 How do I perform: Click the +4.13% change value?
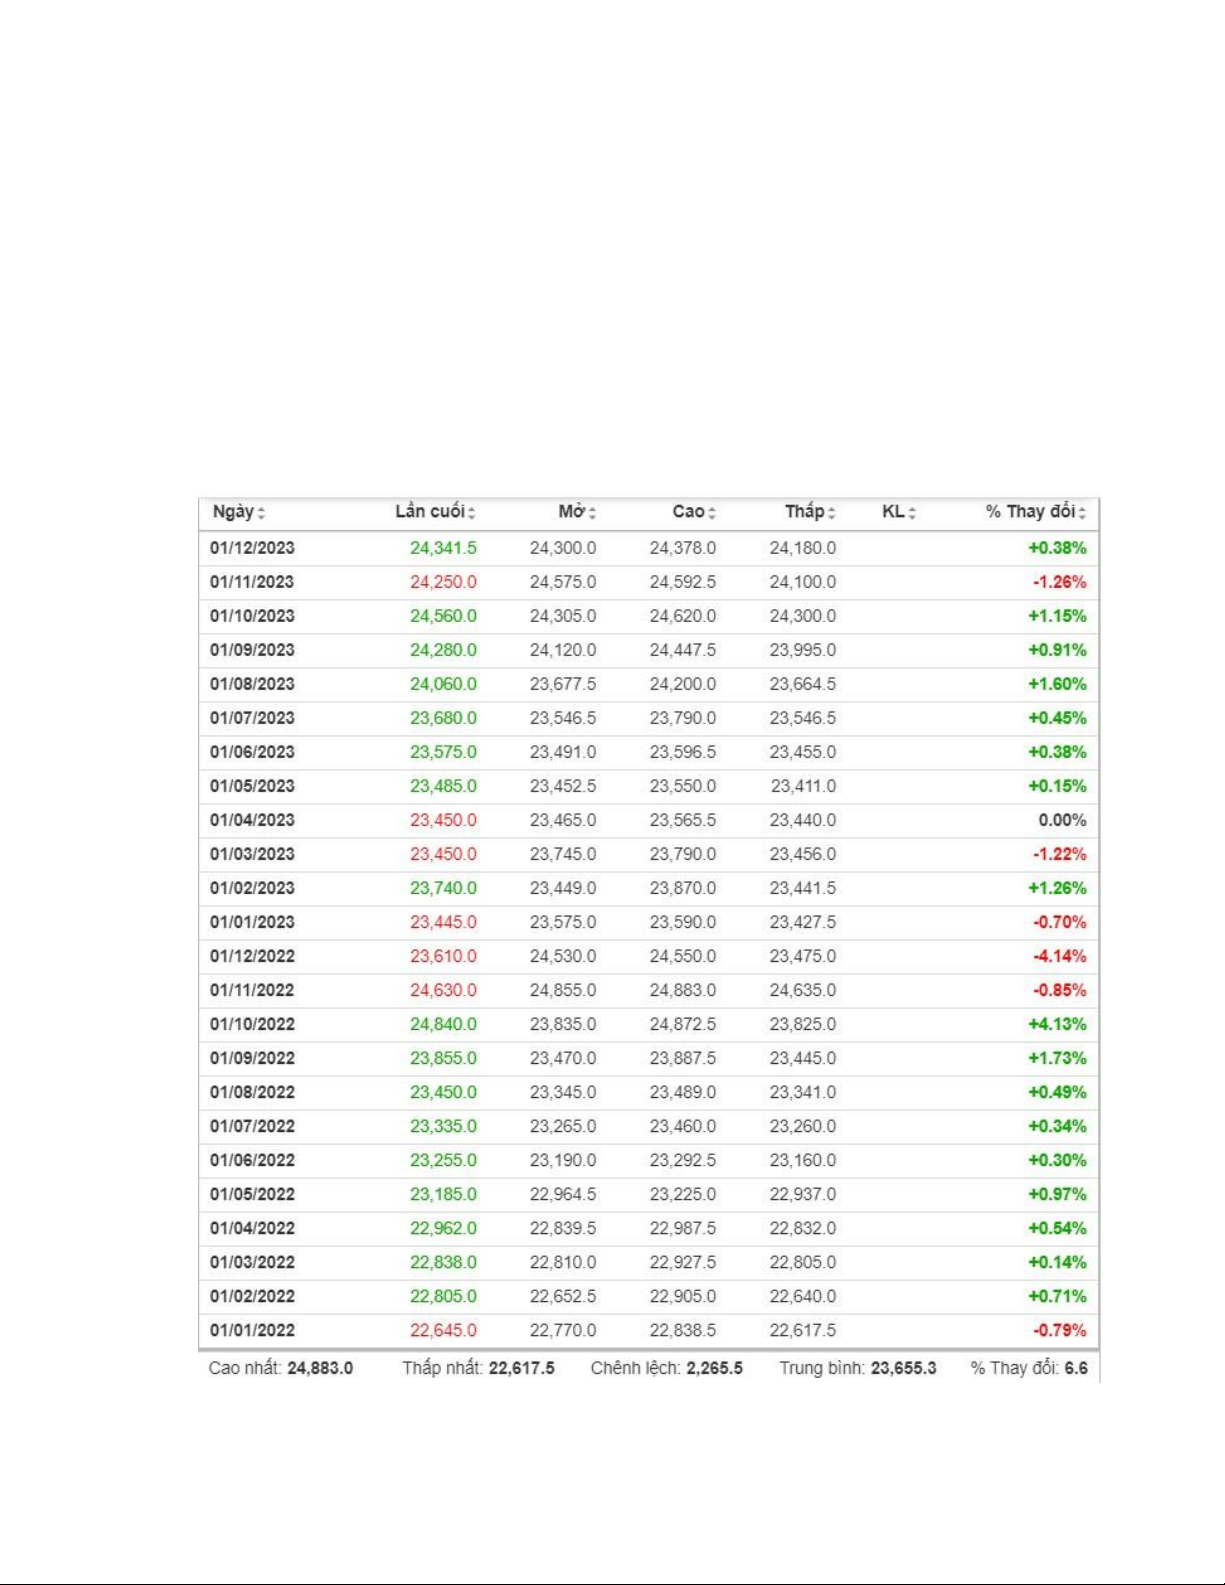1057,1024
